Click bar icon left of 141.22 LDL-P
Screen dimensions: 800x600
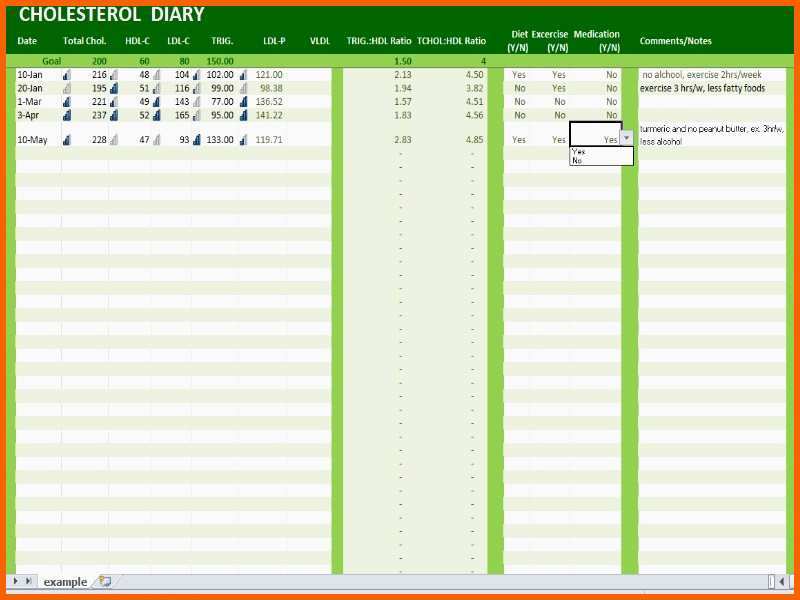pyautogui.click(x=243, y=115)
